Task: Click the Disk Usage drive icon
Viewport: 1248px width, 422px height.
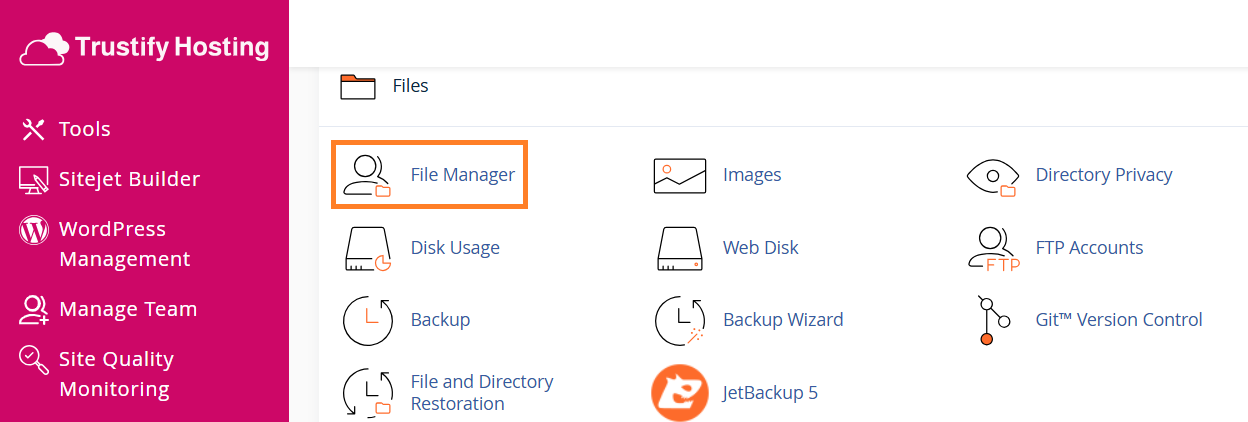Action: 367,249
